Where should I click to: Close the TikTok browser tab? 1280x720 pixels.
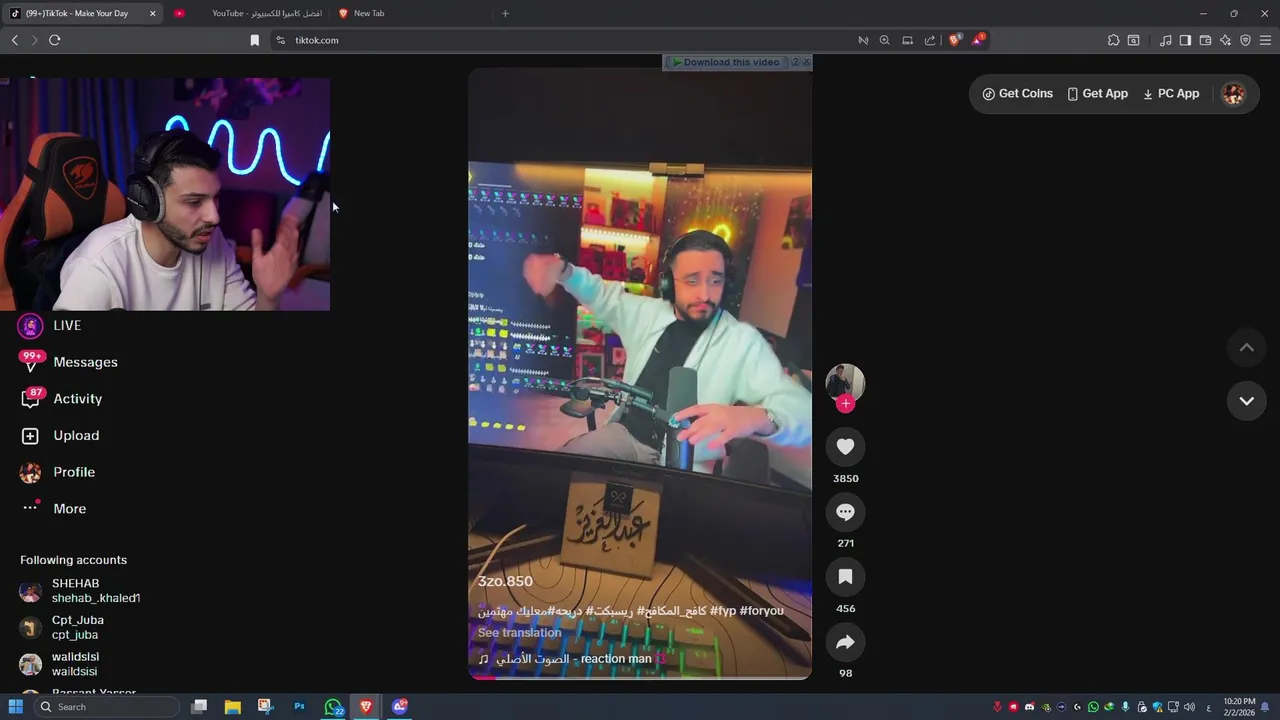(153, 13)
